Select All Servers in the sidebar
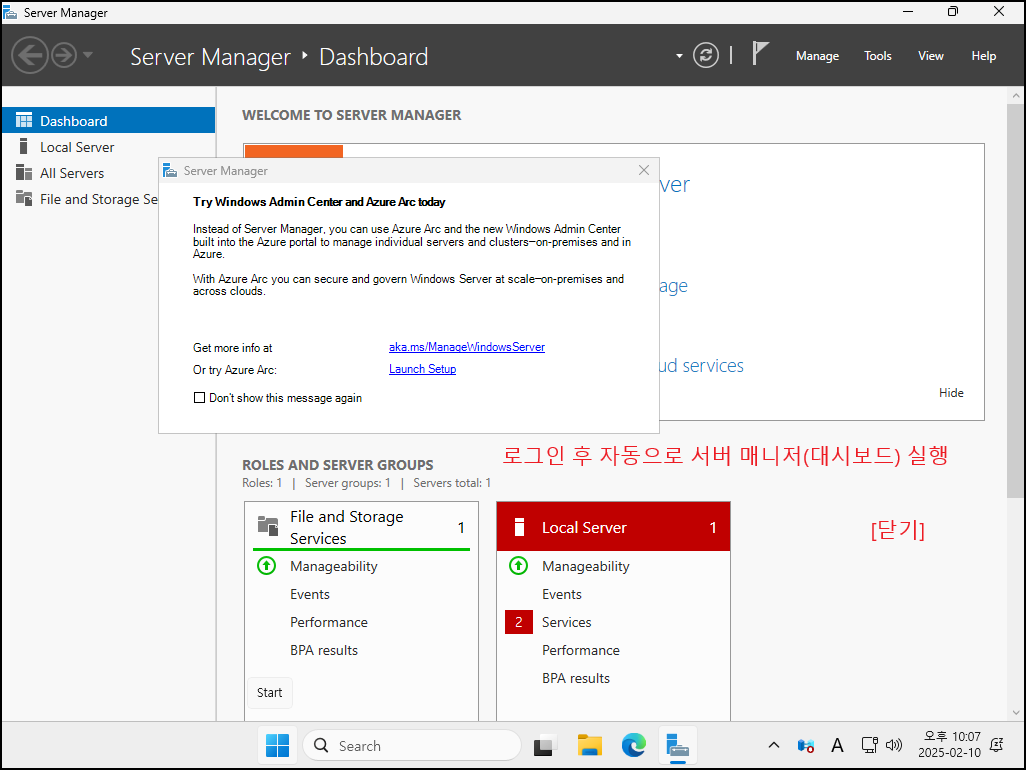The width and height of the screenshot is (1026, 770). point(80,173)
